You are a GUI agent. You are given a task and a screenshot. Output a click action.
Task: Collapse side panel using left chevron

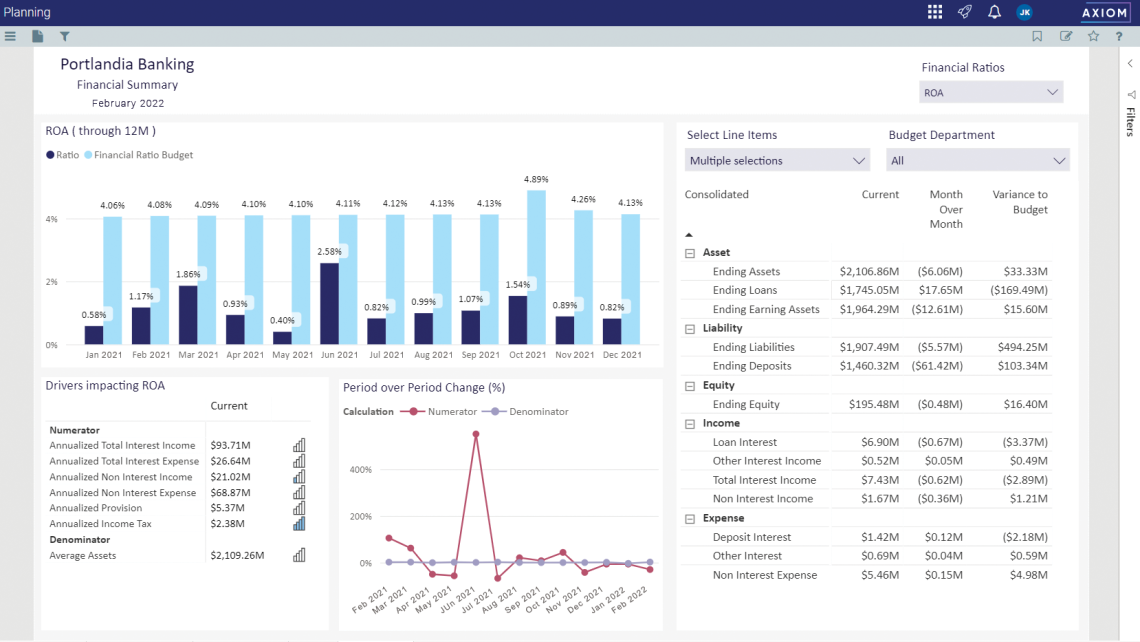click(1131, 63)
